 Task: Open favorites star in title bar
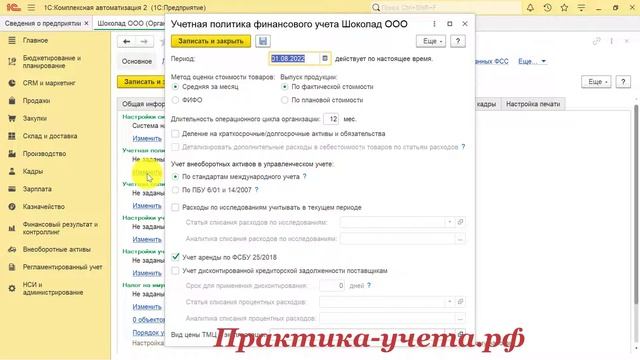point(564,7)
